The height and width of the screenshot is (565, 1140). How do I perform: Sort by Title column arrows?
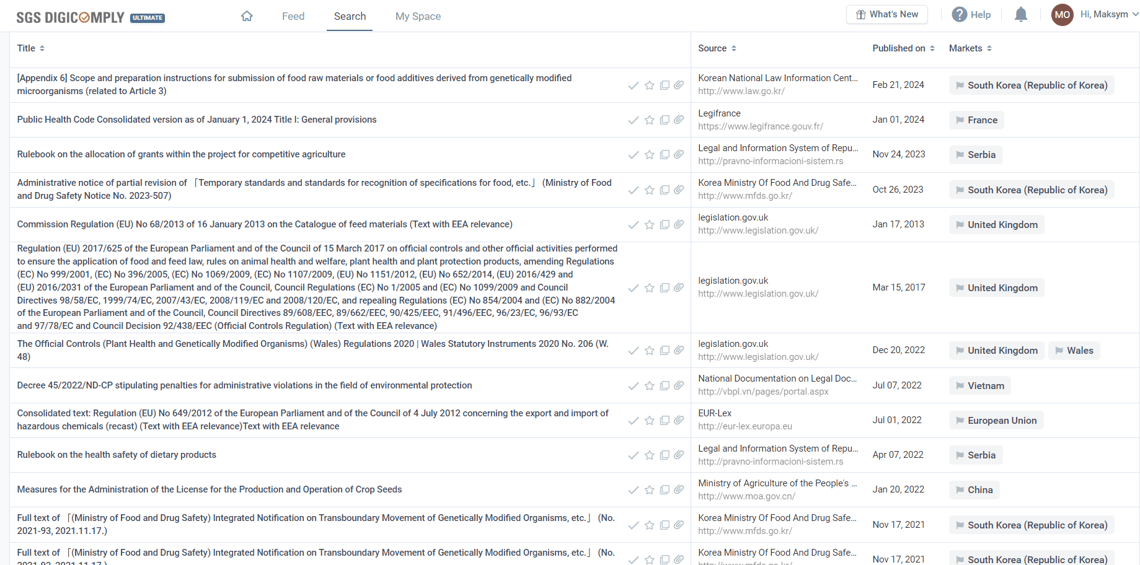42,49
